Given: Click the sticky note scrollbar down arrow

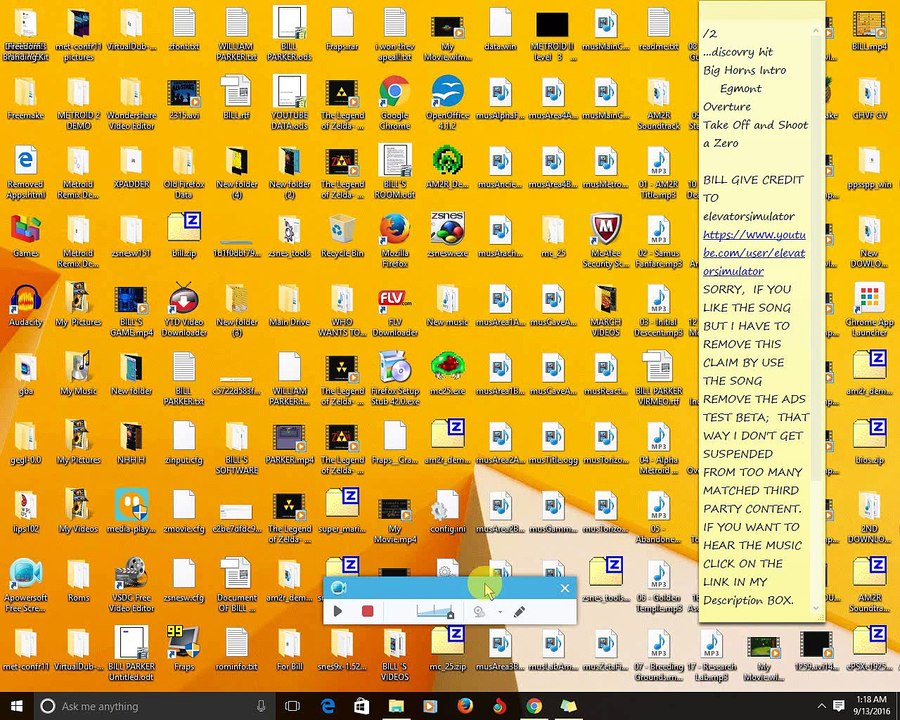Looking at the screenshot, I should [816, 608].
